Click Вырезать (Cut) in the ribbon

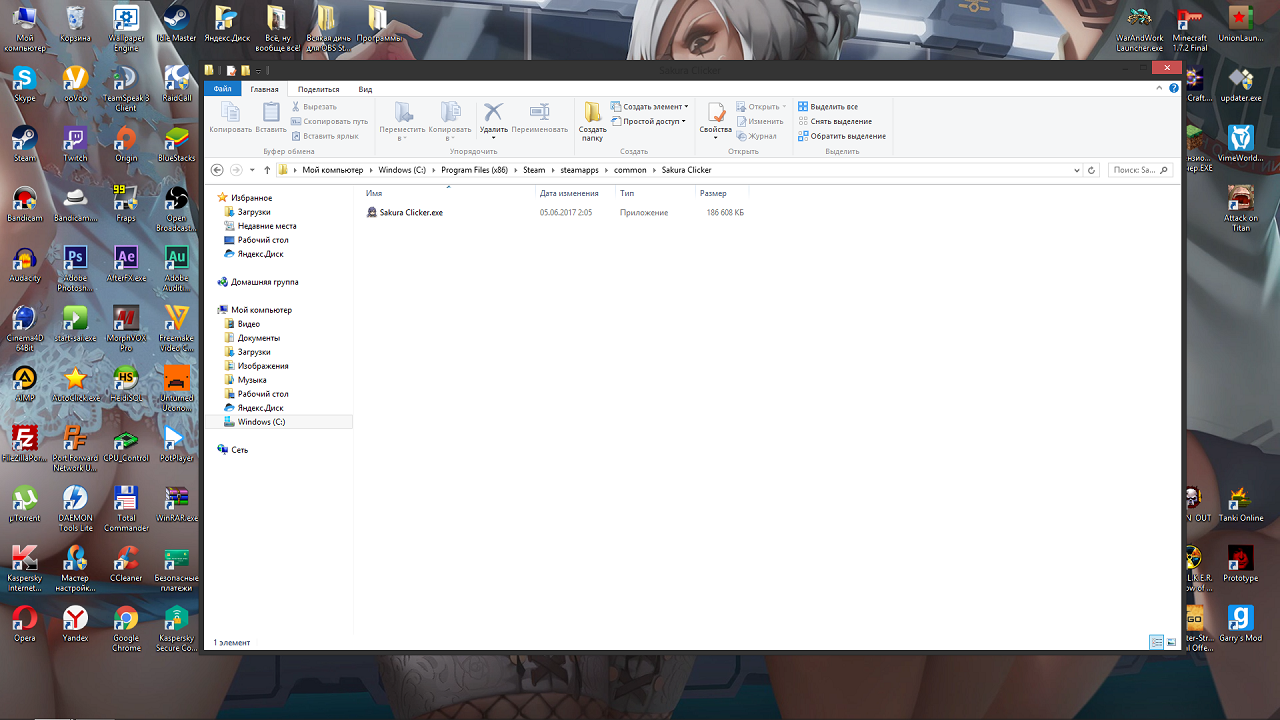point(314,106)
